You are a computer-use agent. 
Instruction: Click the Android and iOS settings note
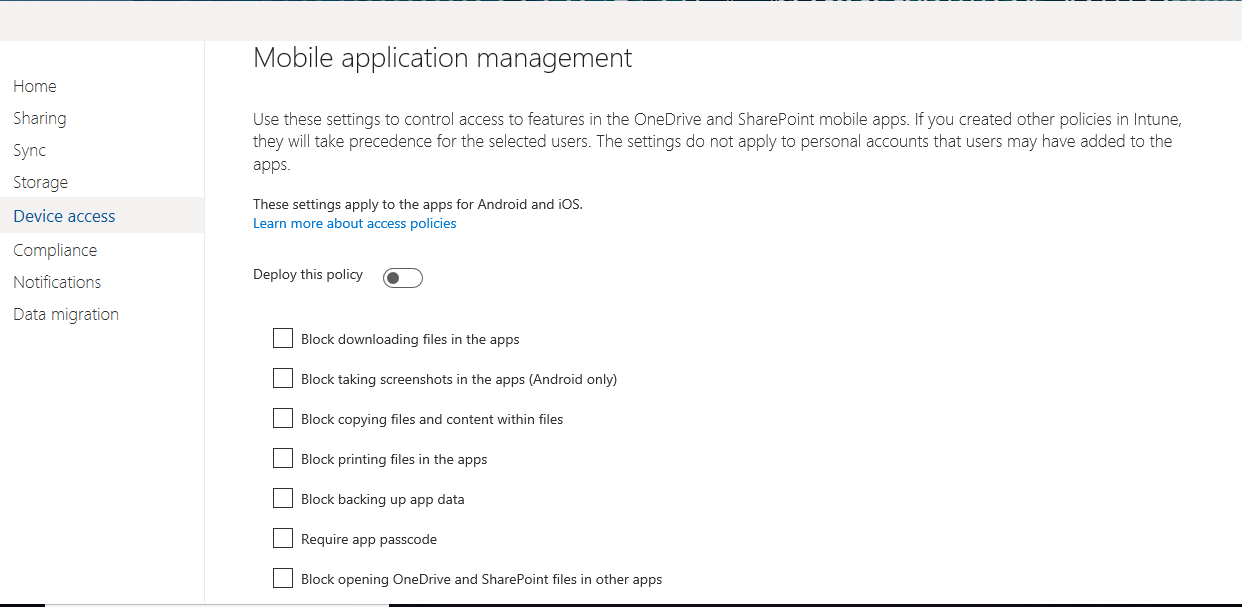click(417, 204)
